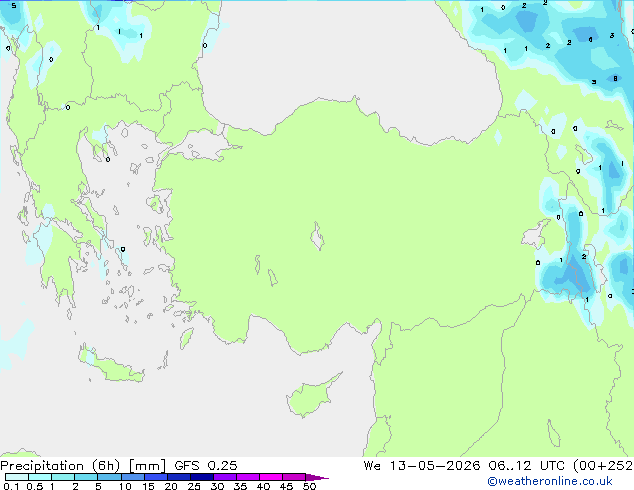Open the weatheronline.co.uk copyright link
634x490 pixels.
(550, 481)
